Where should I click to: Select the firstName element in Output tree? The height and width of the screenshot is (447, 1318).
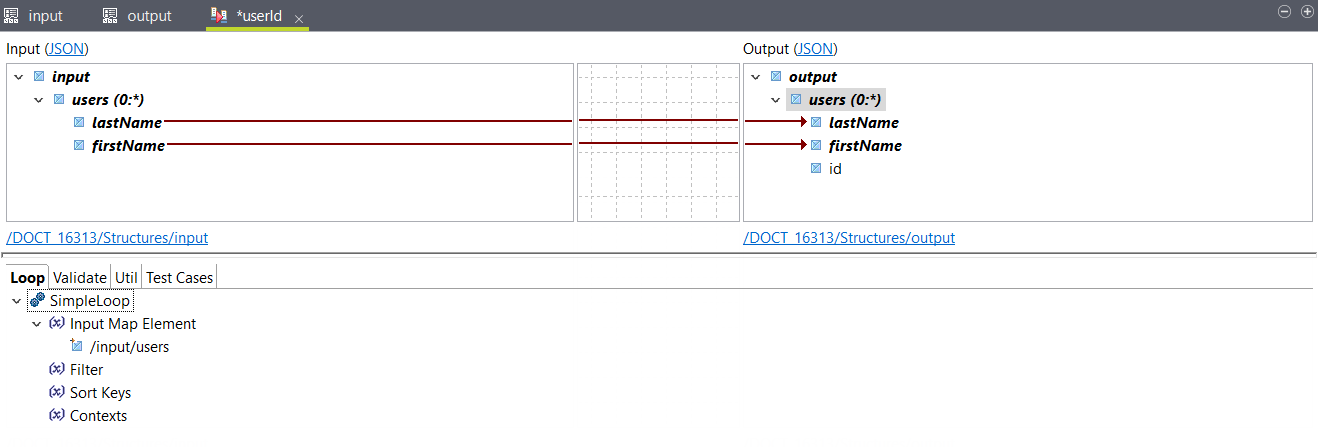click(x=865, y=146)
